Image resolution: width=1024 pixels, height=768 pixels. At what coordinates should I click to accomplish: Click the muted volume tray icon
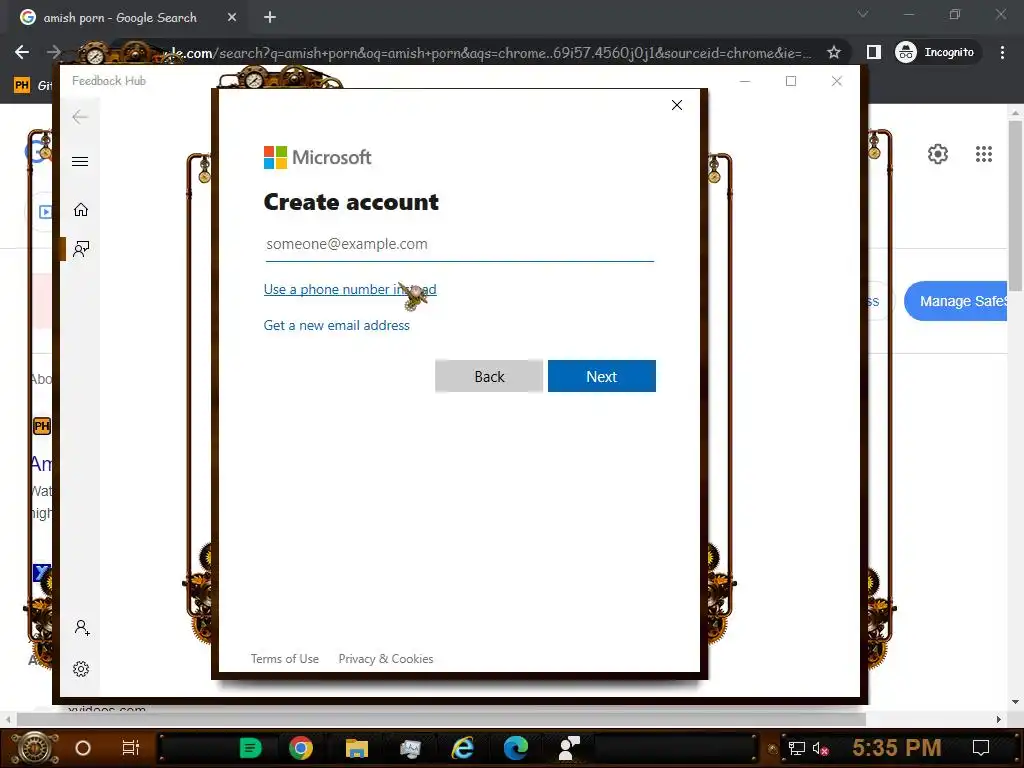click(820, 748)
